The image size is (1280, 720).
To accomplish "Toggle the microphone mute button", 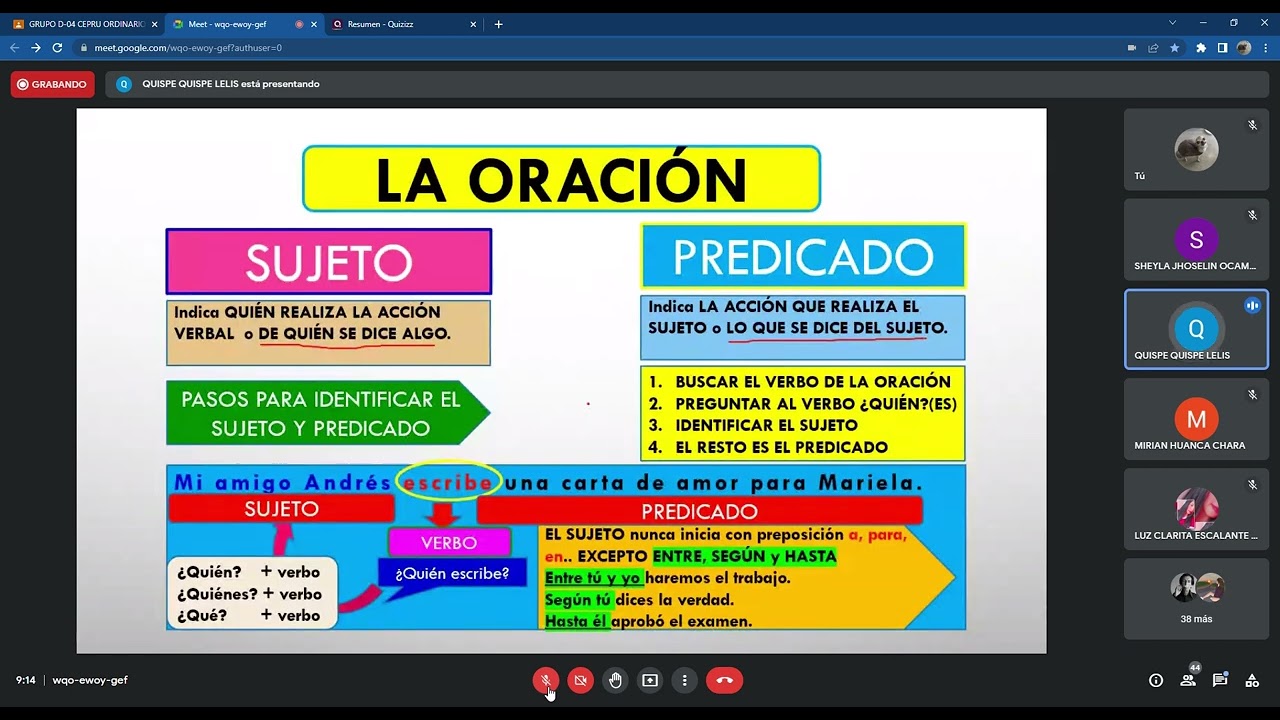I will tap(546, 680).
